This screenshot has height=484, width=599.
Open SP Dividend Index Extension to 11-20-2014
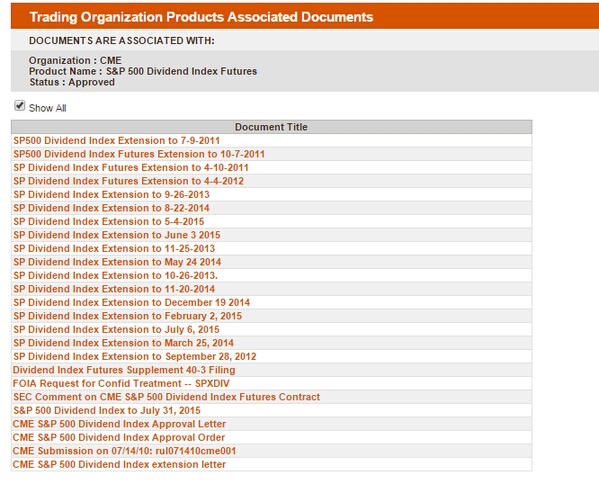(x=114, y=289)
